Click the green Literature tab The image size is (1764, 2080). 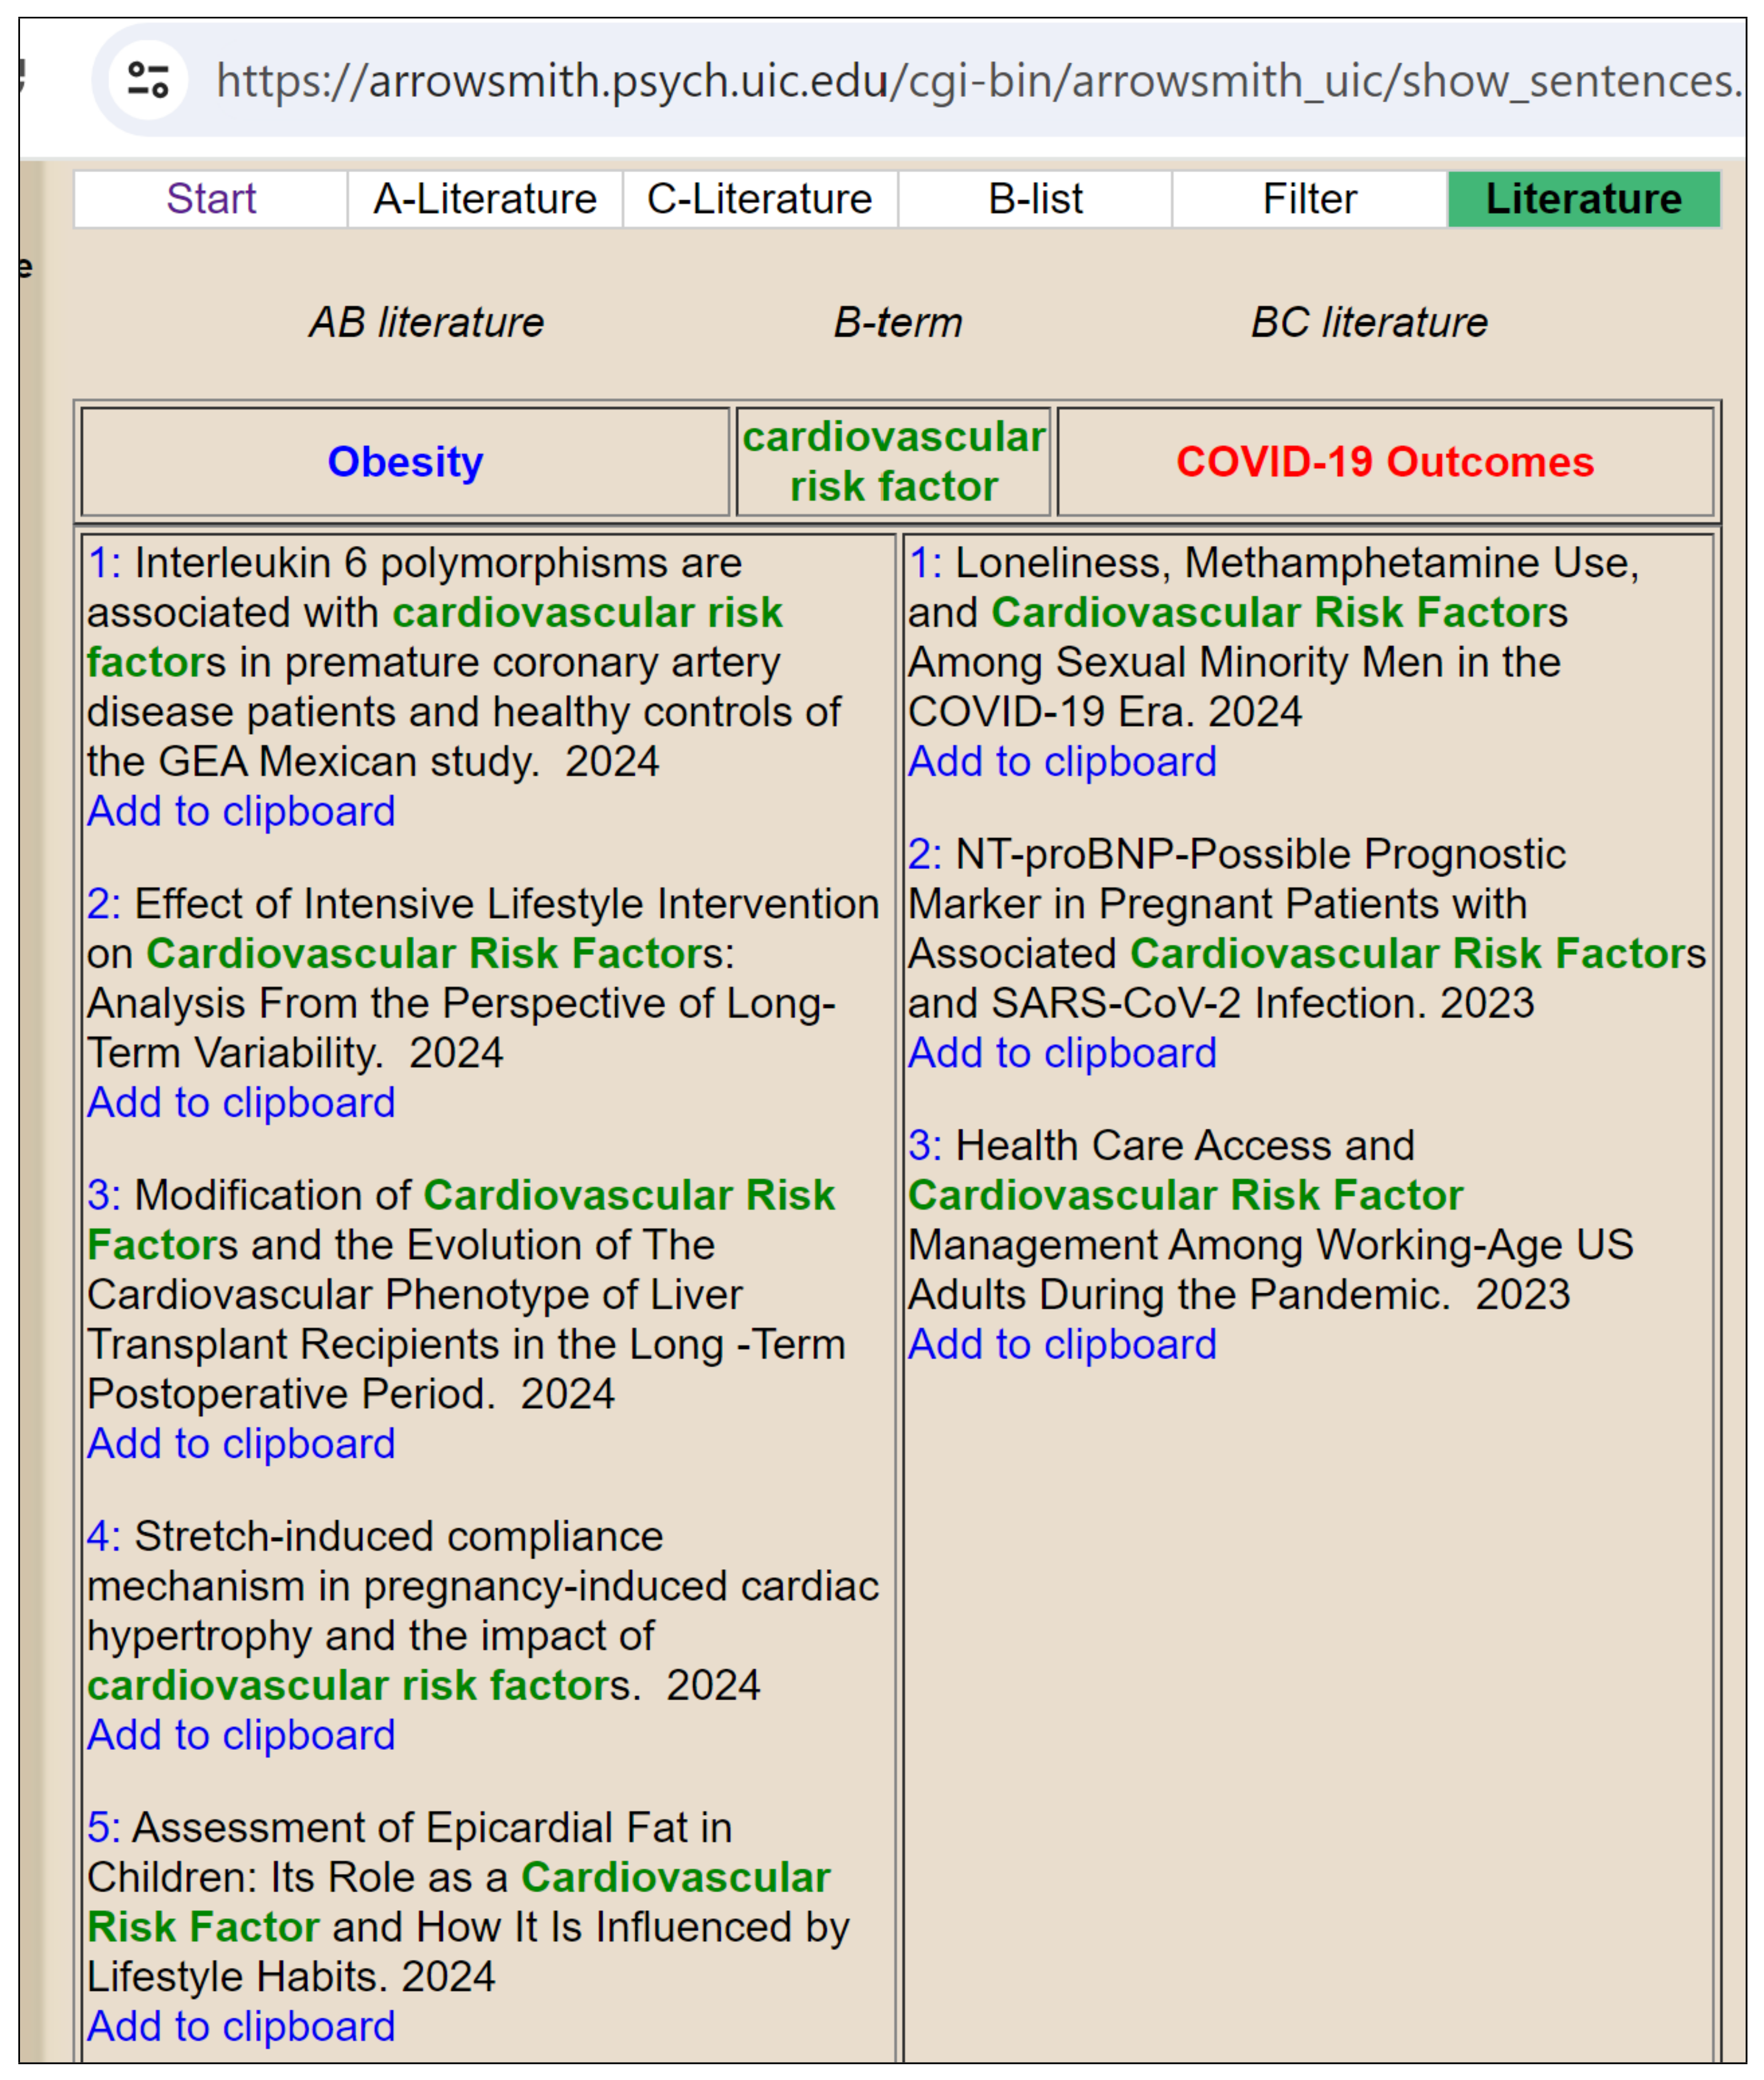(1583, 199)
